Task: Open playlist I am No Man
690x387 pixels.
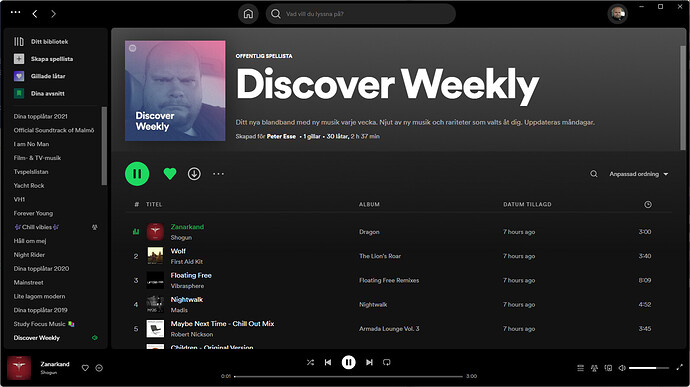Action: (31, 144)
